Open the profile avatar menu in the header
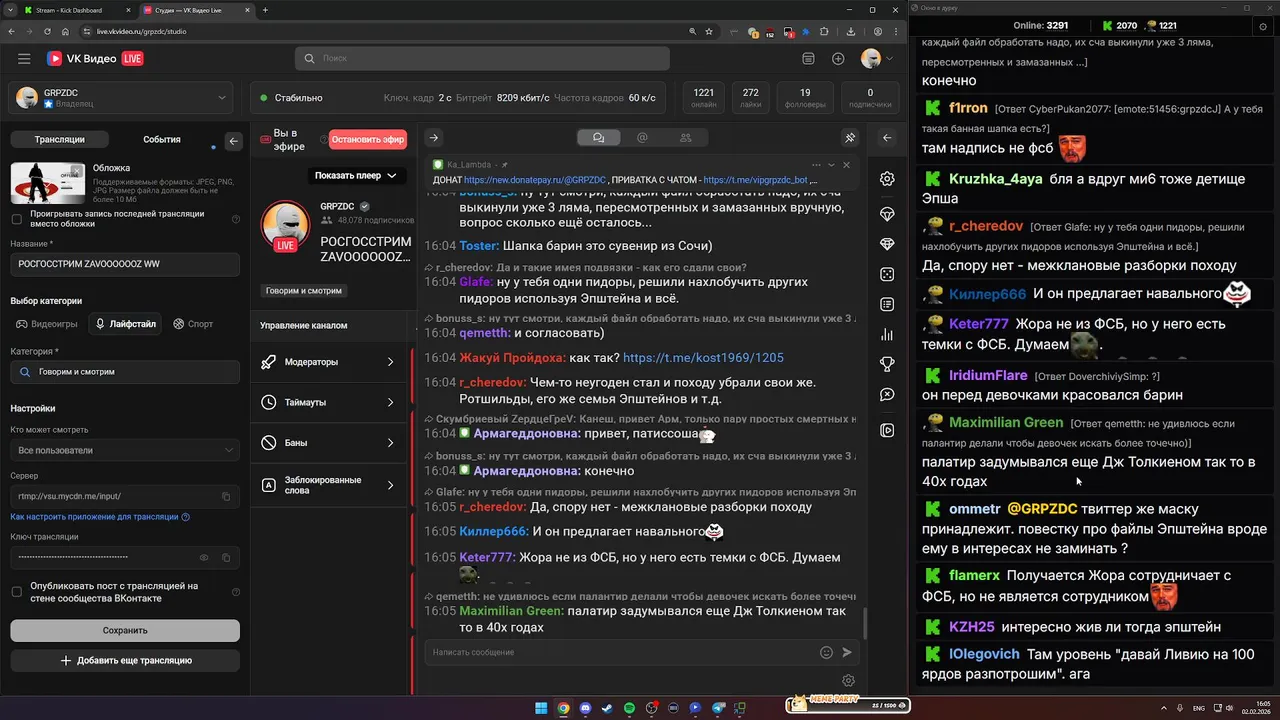This screenshot has width=1280, height=720. click(x=877, y=59)
